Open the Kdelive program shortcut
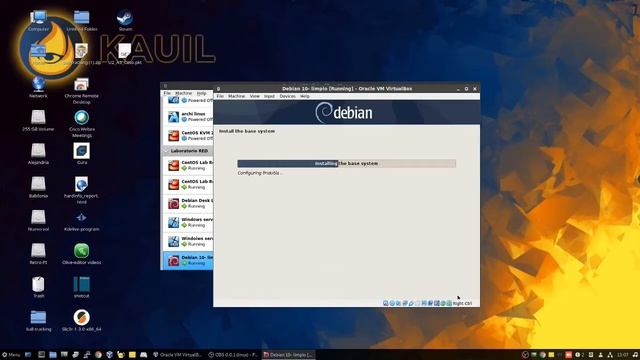This screenshot has height=360, width=640. click(82, 221)
